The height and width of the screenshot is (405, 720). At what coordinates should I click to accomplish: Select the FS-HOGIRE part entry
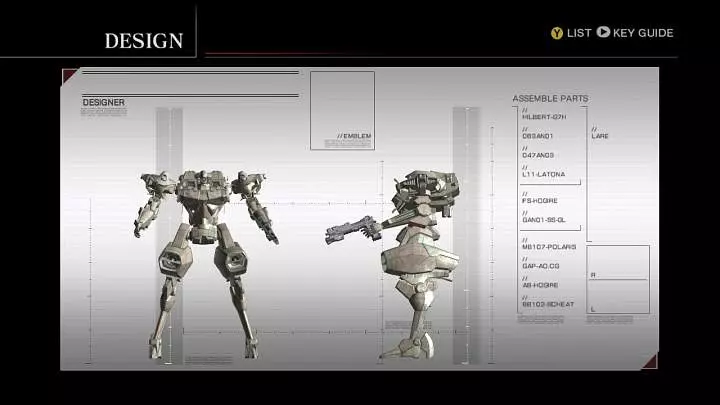point(540,201)
